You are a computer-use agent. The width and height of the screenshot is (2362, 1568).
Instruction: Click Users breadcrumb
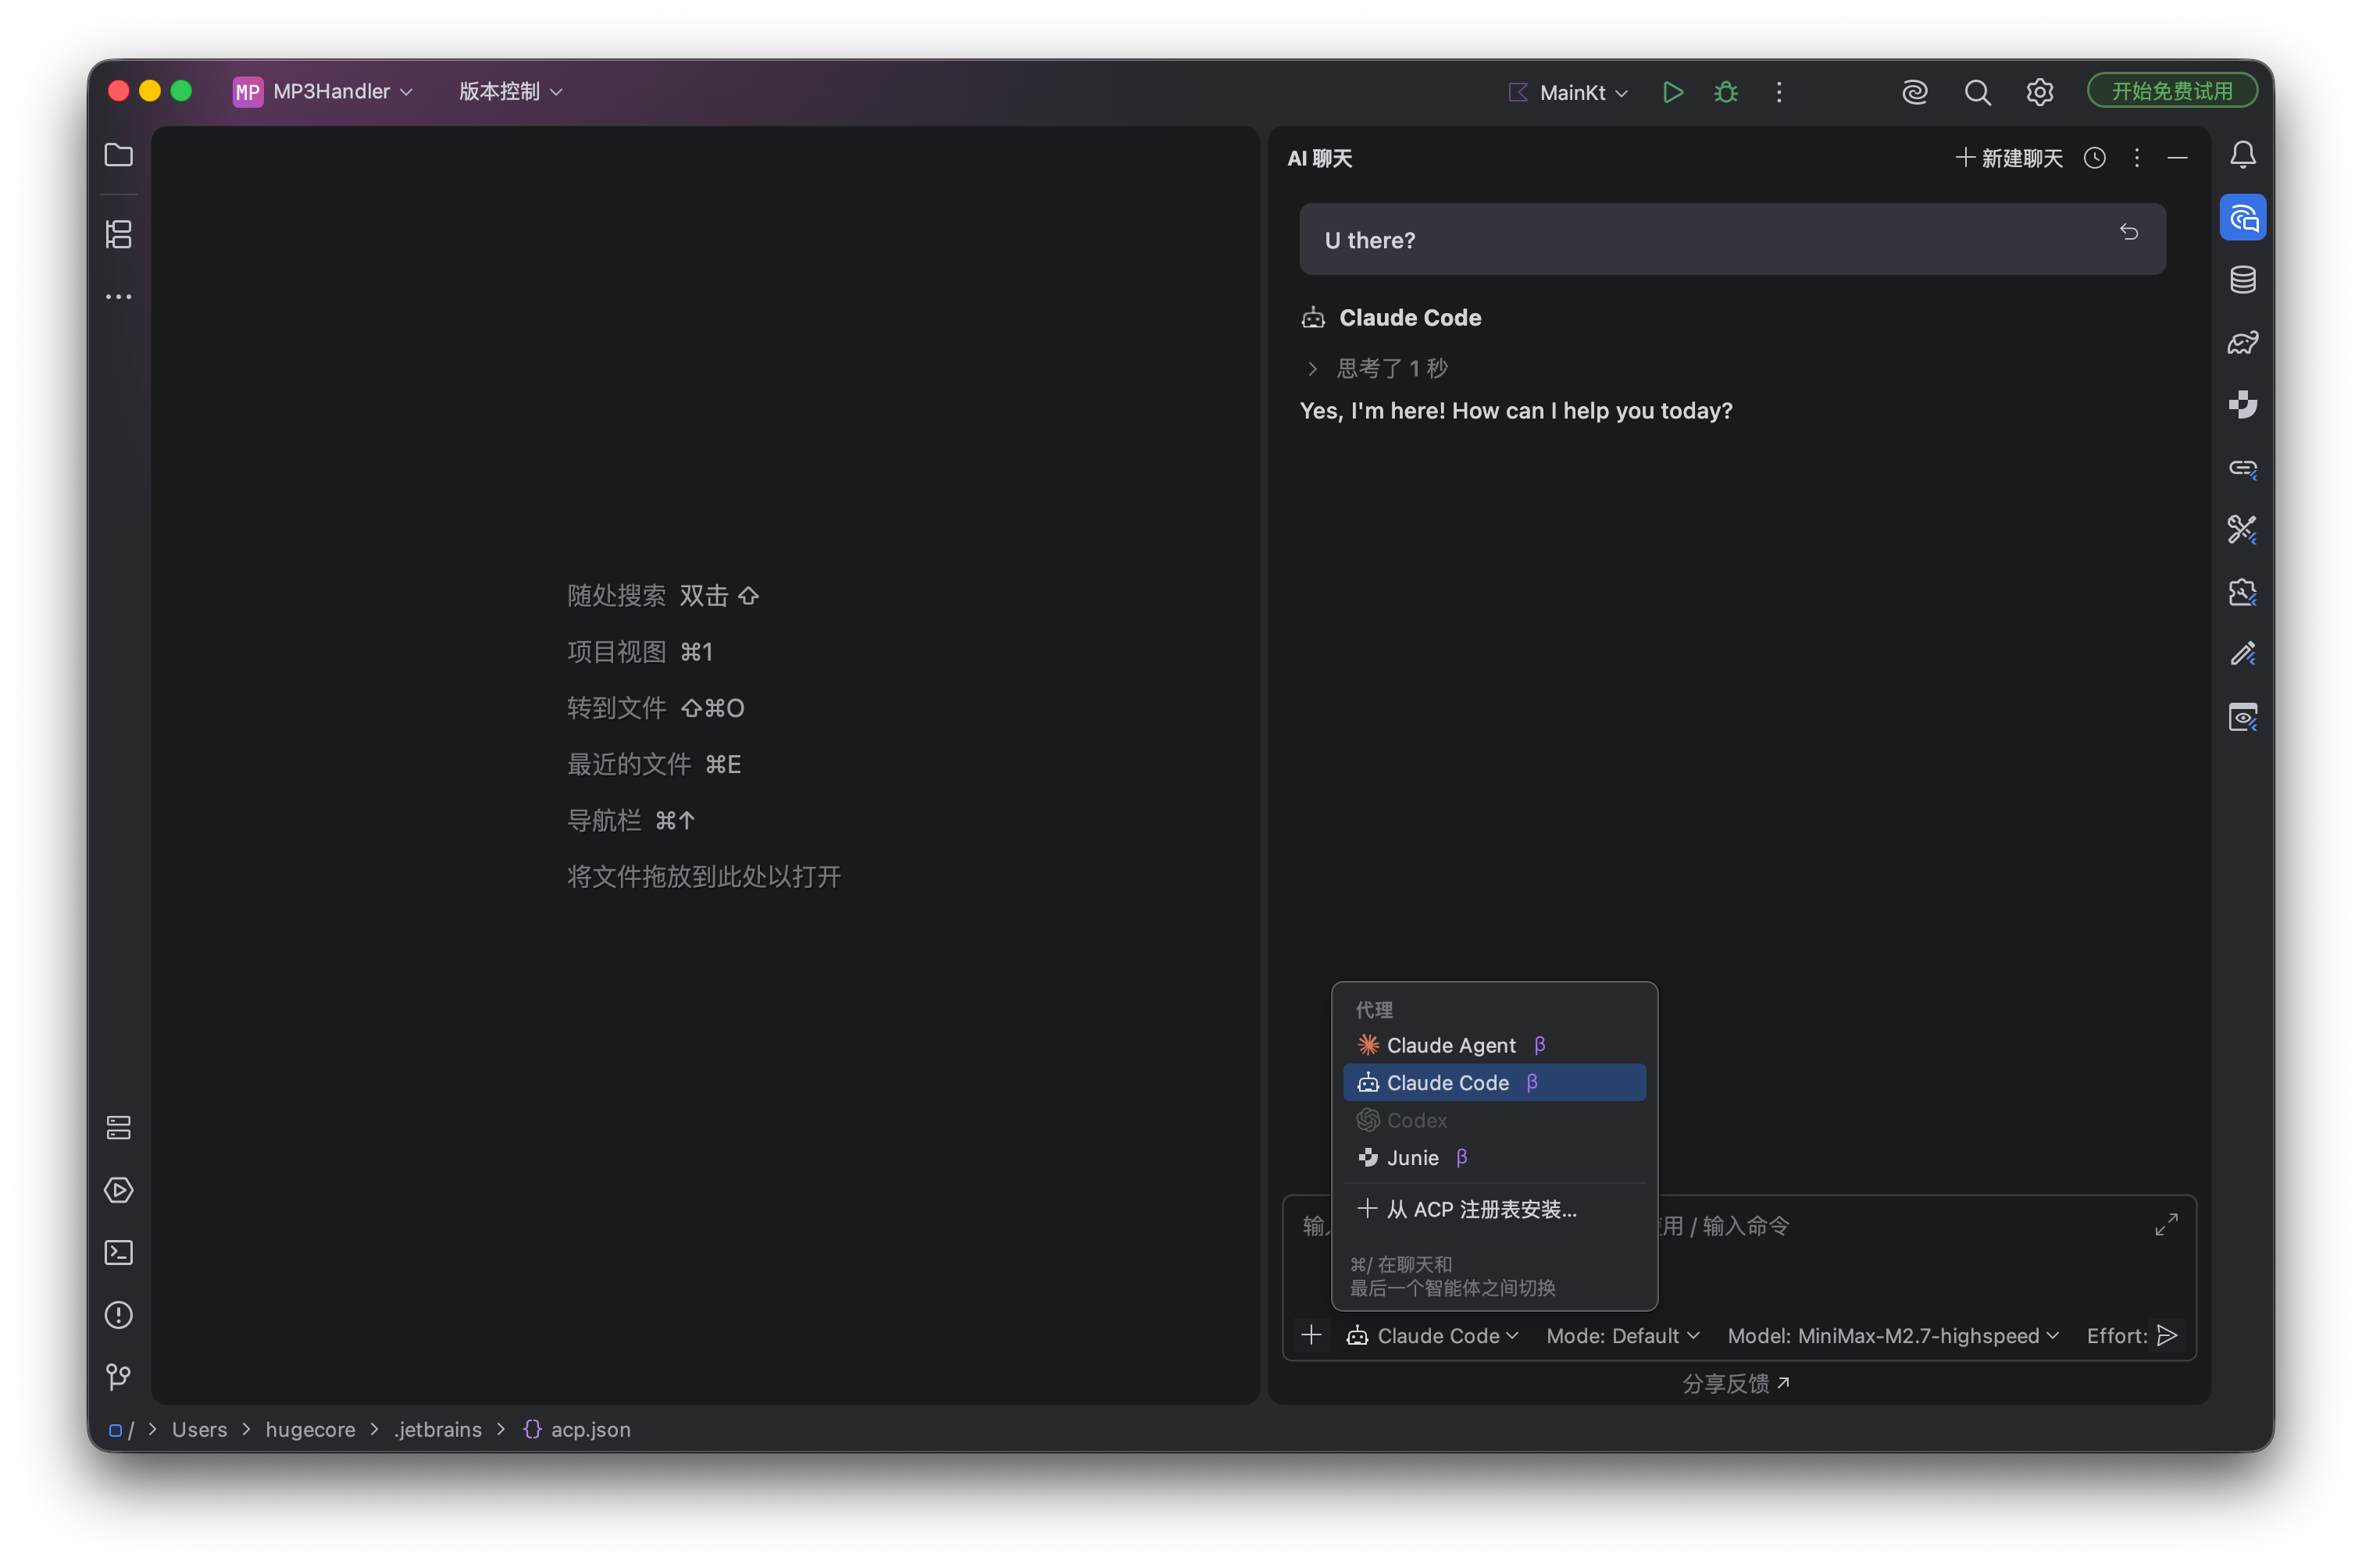click(x=199, y=1429)
